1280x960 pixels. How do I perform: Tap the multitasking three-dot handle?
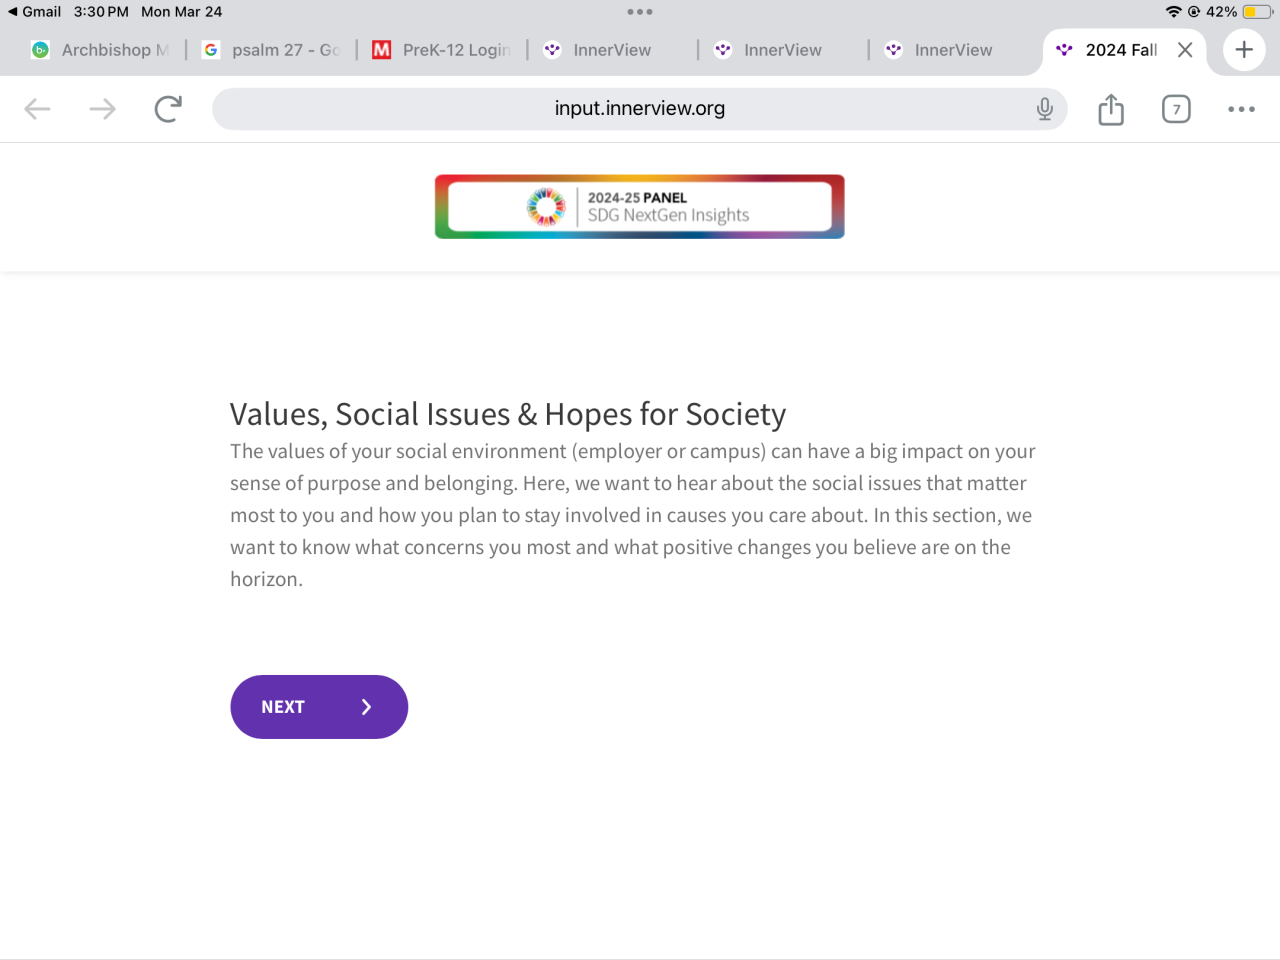click(640, 12)
